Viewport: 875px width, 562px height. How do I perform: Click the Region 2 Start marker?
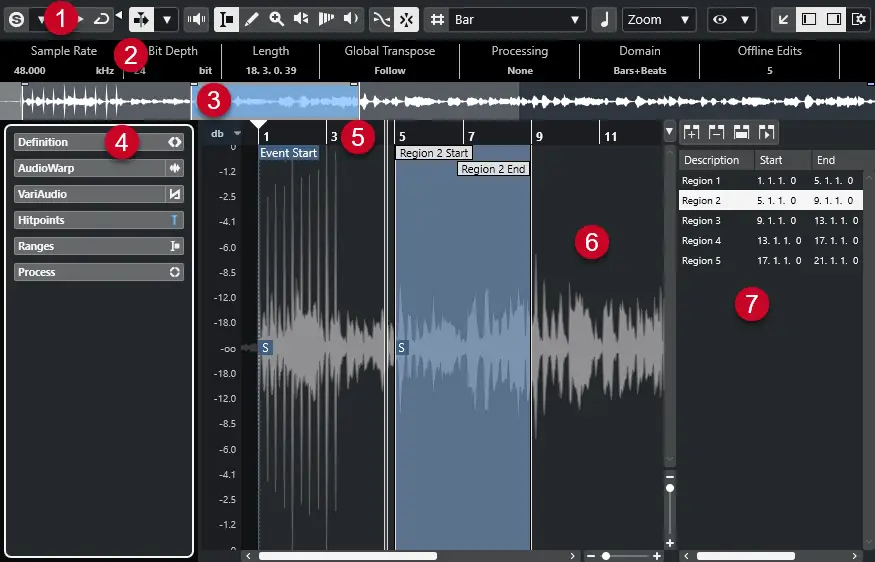click(x=434, y=153)
